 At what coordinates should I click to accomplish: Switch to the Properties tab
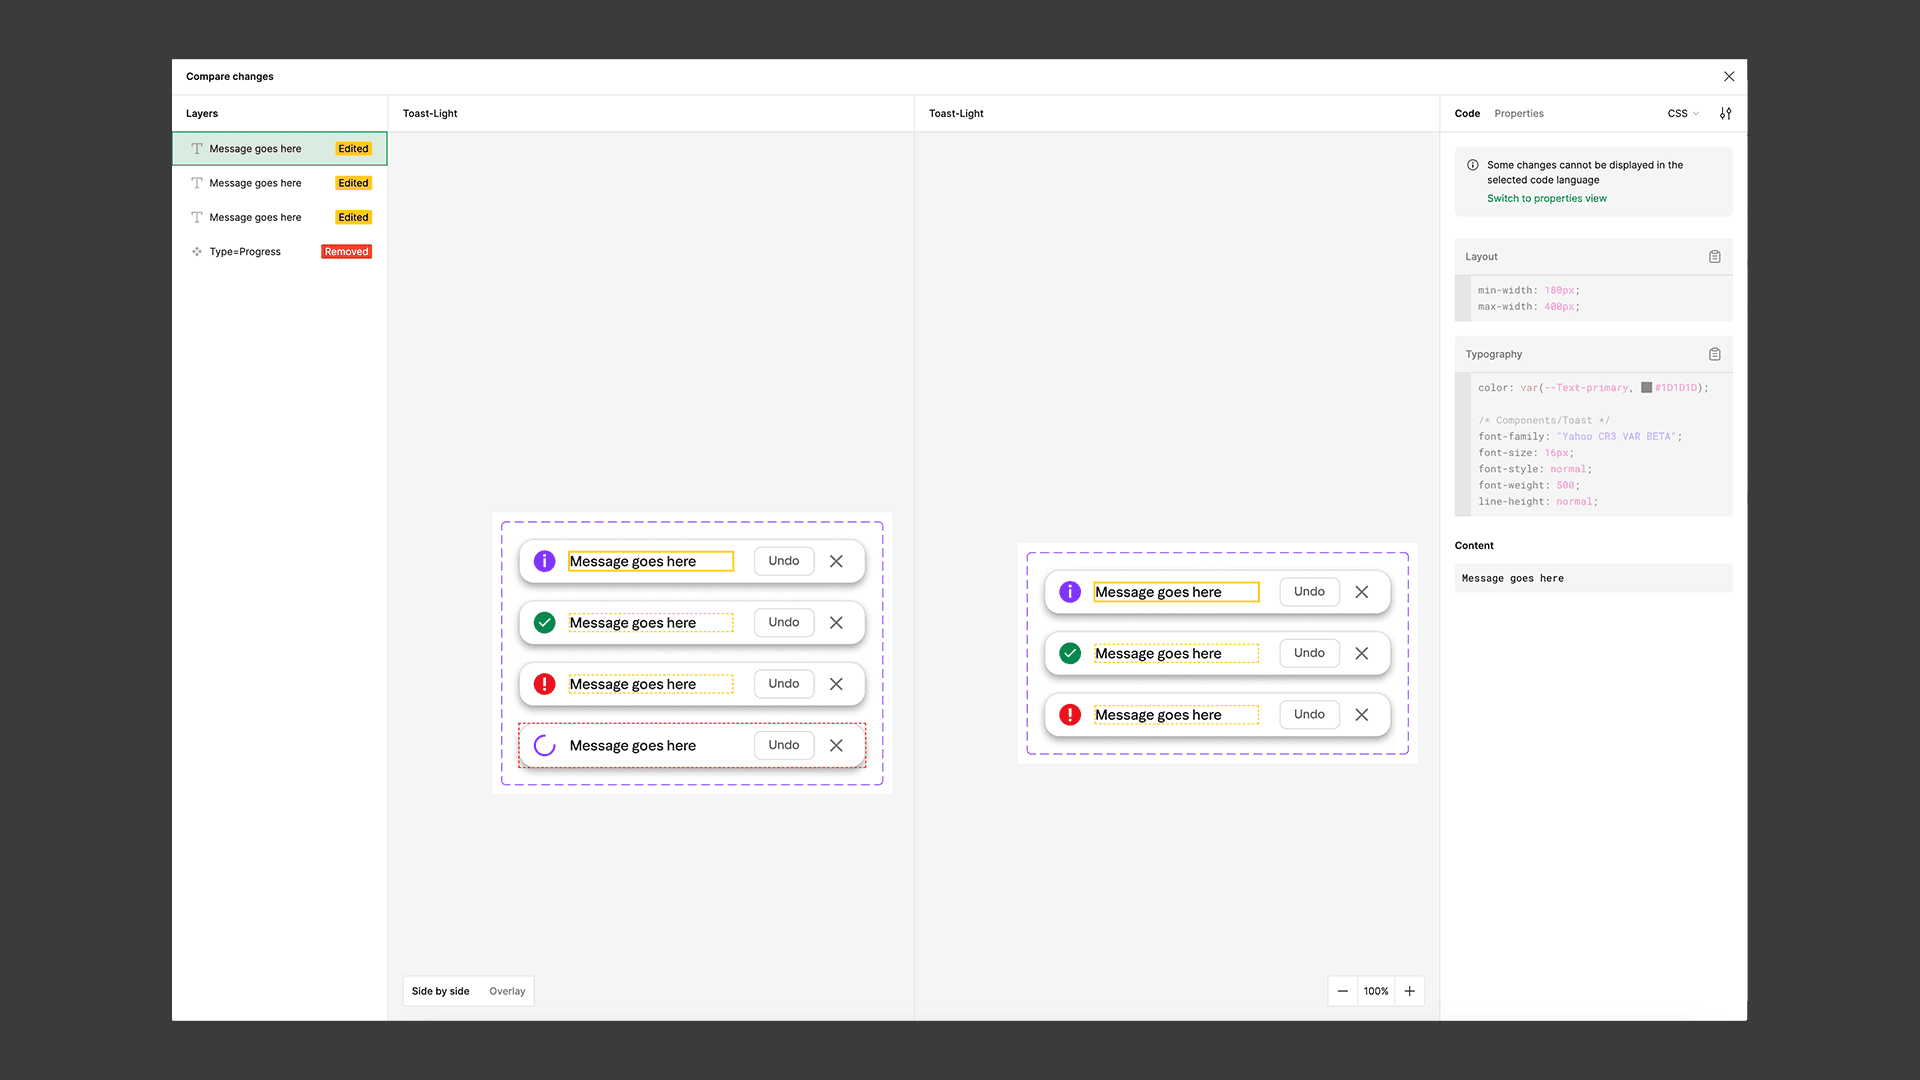click(x=1518, y=114)
